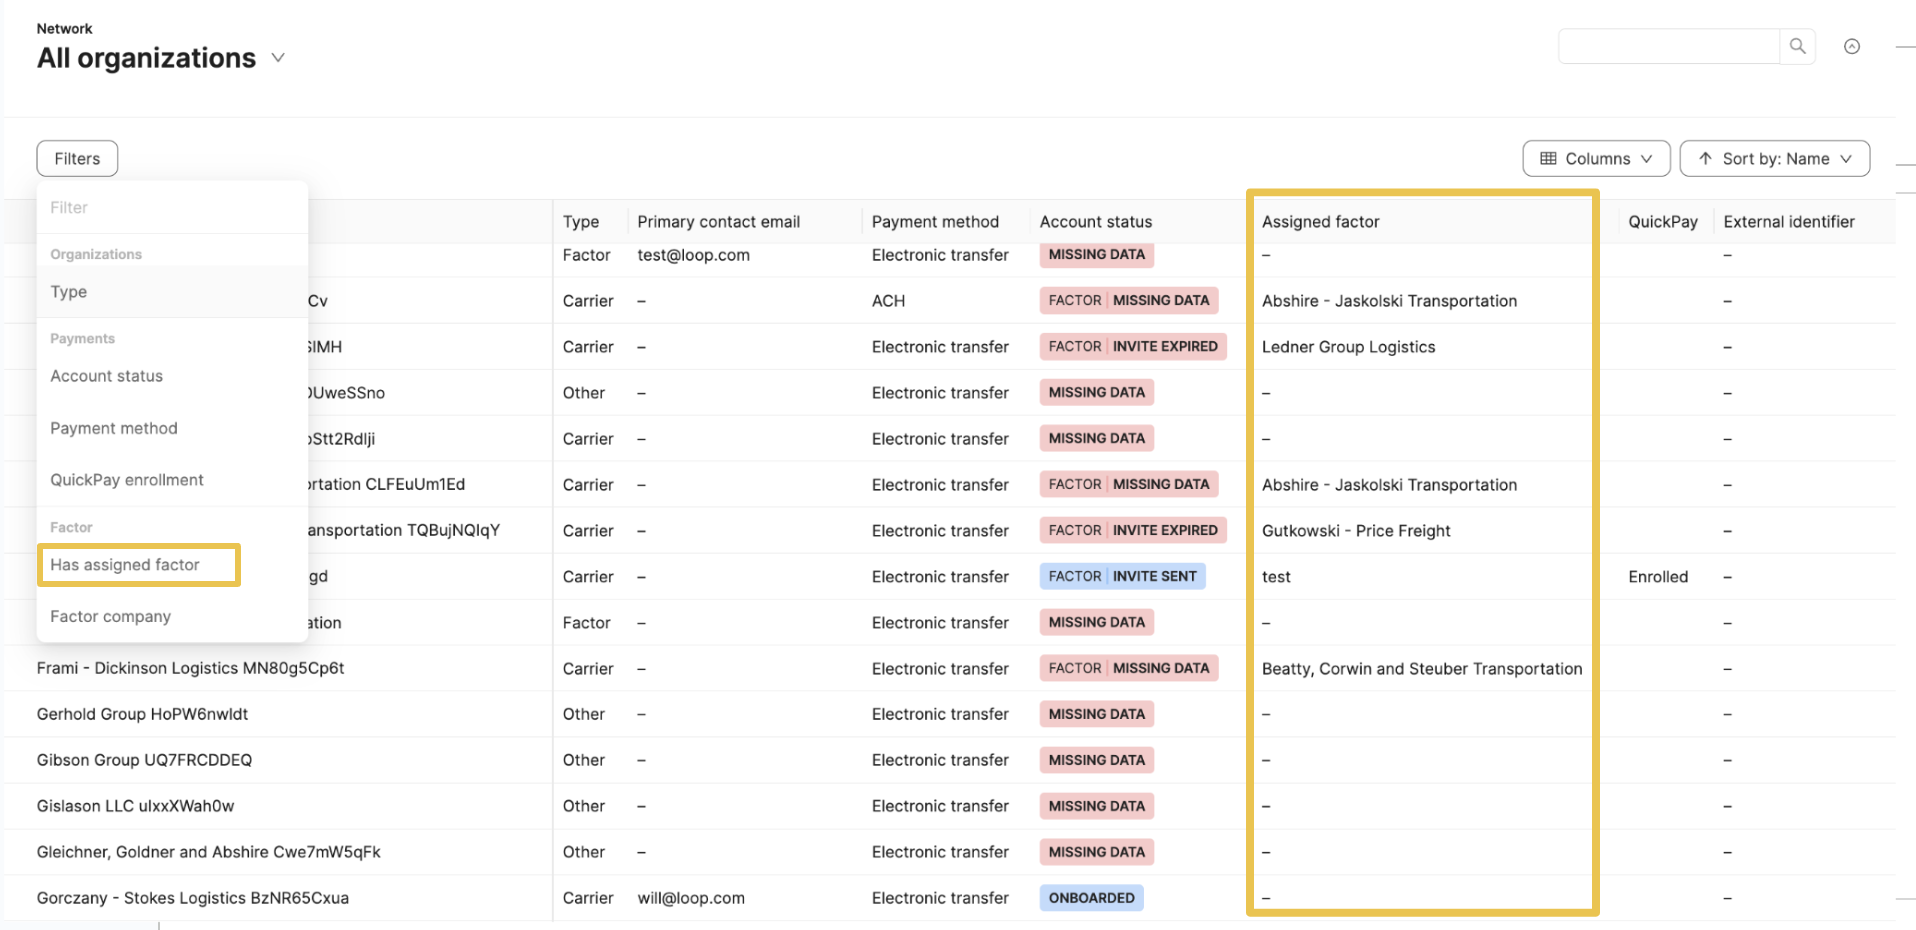Open the Sort by: Name dropdown

pyautogui.click(x=1774, y=158)
